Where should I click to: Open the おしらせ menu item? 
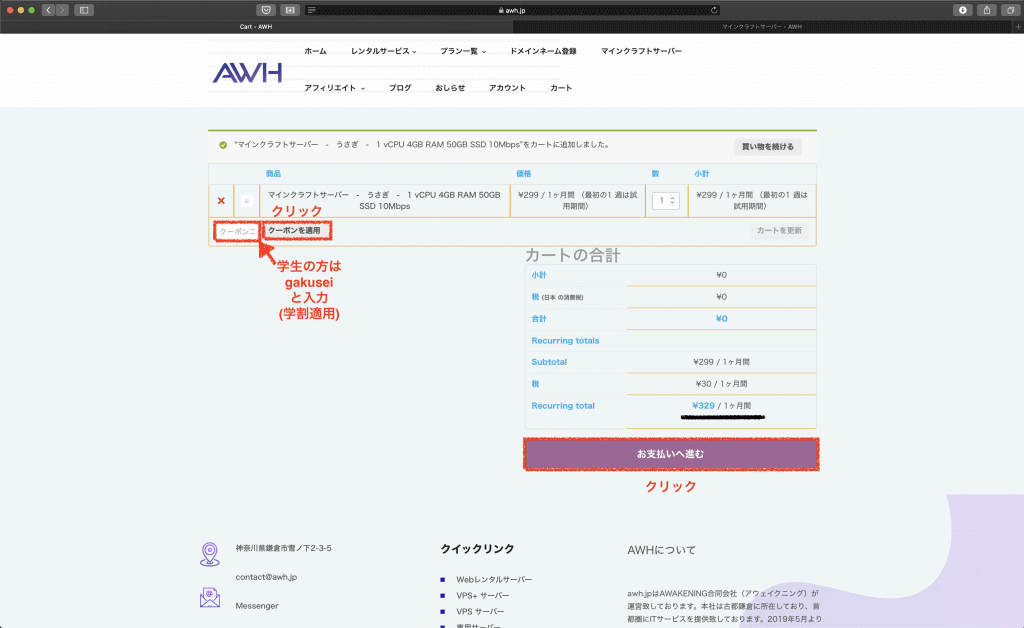451,88
